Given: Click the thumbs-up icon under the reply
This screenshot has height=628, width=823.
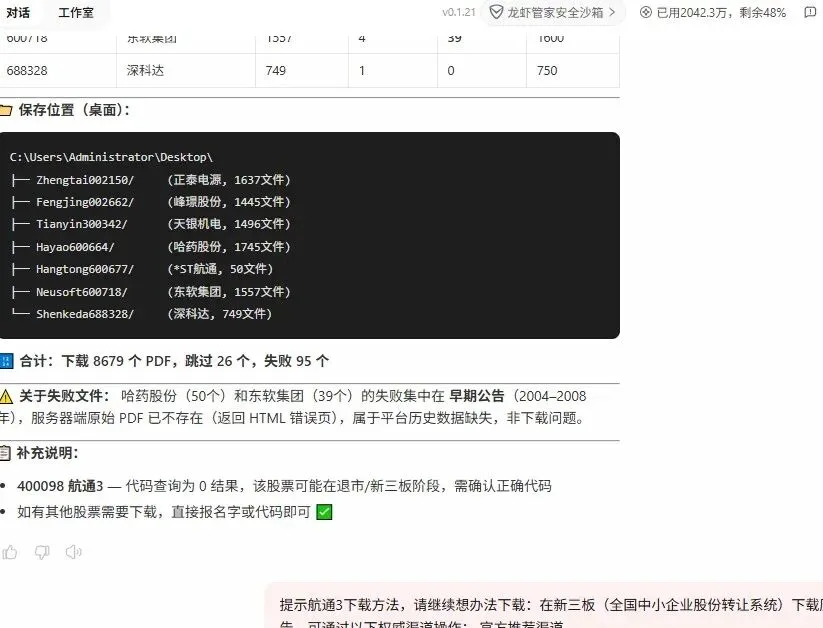Looking at the screenshot, I should tap(9, 552).
